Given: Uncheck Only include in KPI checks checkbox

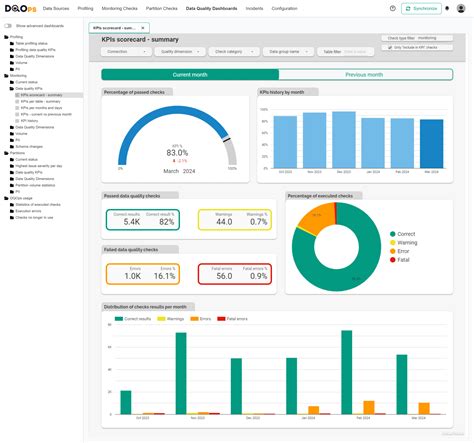Looking at the screenshot, I should click(390, 48).
